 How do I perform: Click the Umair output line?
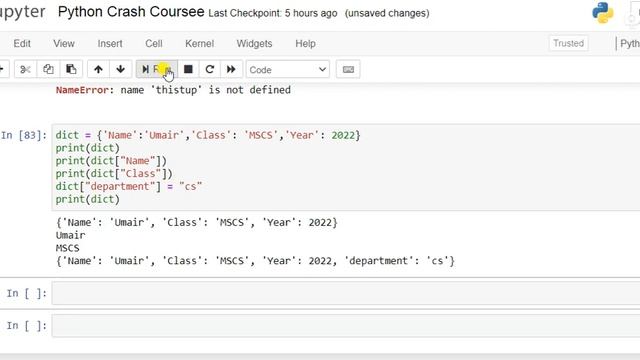[71, 235]
